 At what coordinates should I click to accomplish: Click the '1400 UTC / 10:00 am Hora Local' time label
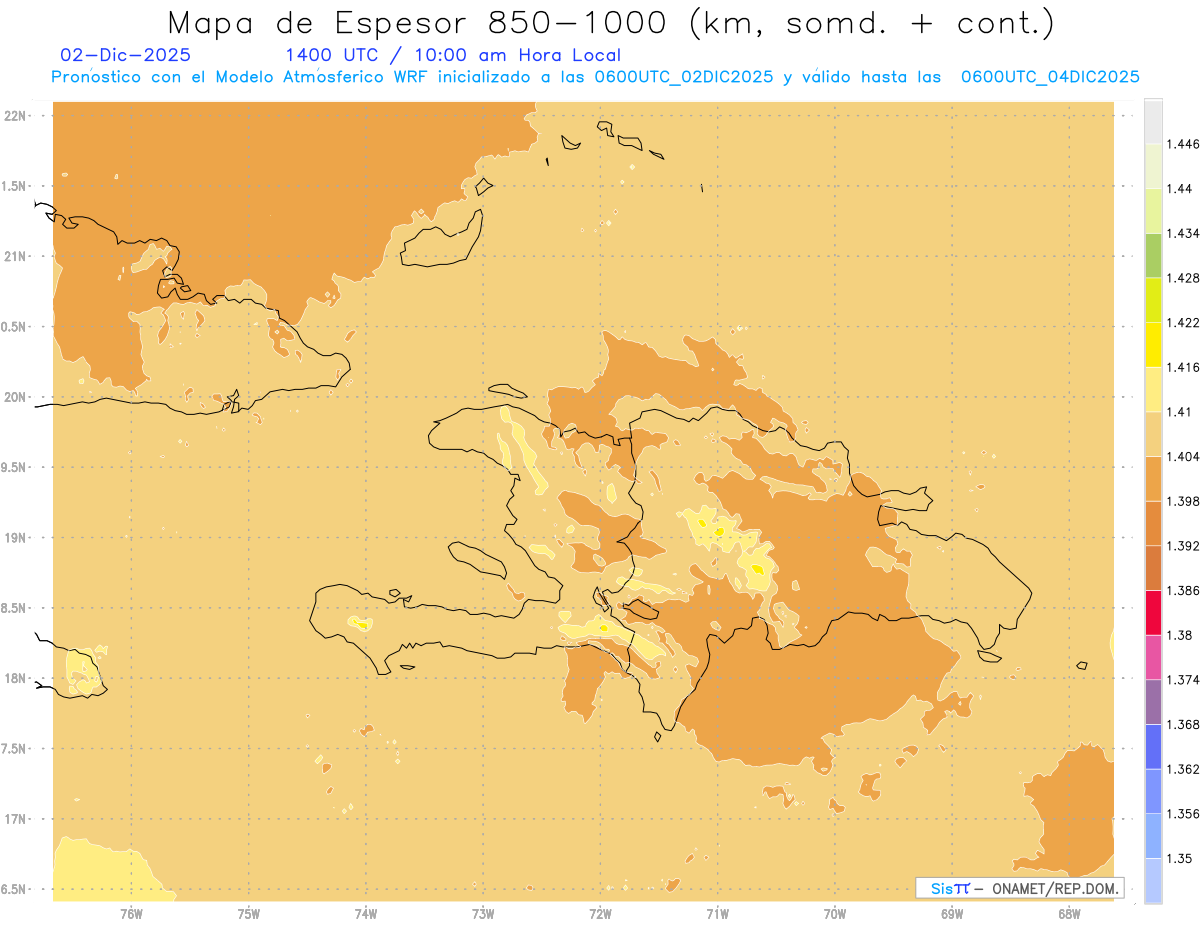[453, 55]
